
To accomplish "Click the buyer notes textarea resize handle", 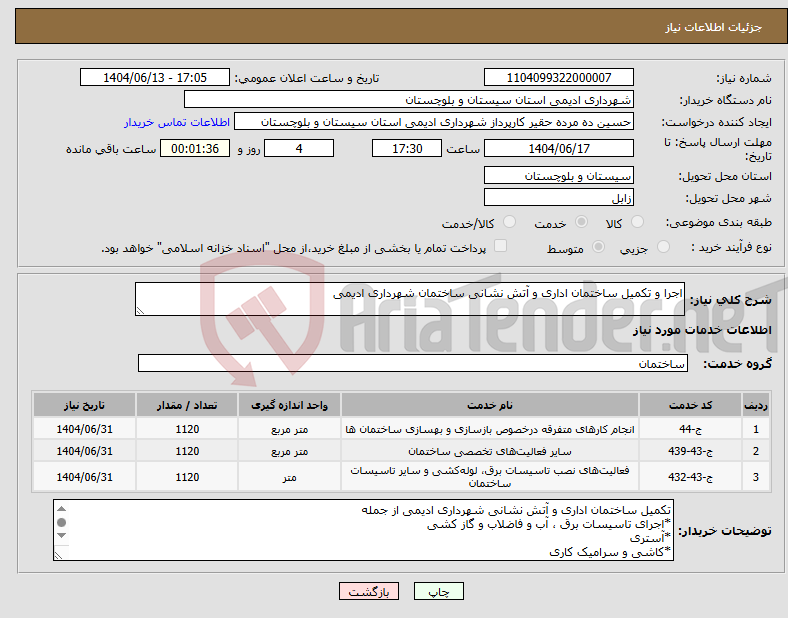I will (x=59, y=555).
